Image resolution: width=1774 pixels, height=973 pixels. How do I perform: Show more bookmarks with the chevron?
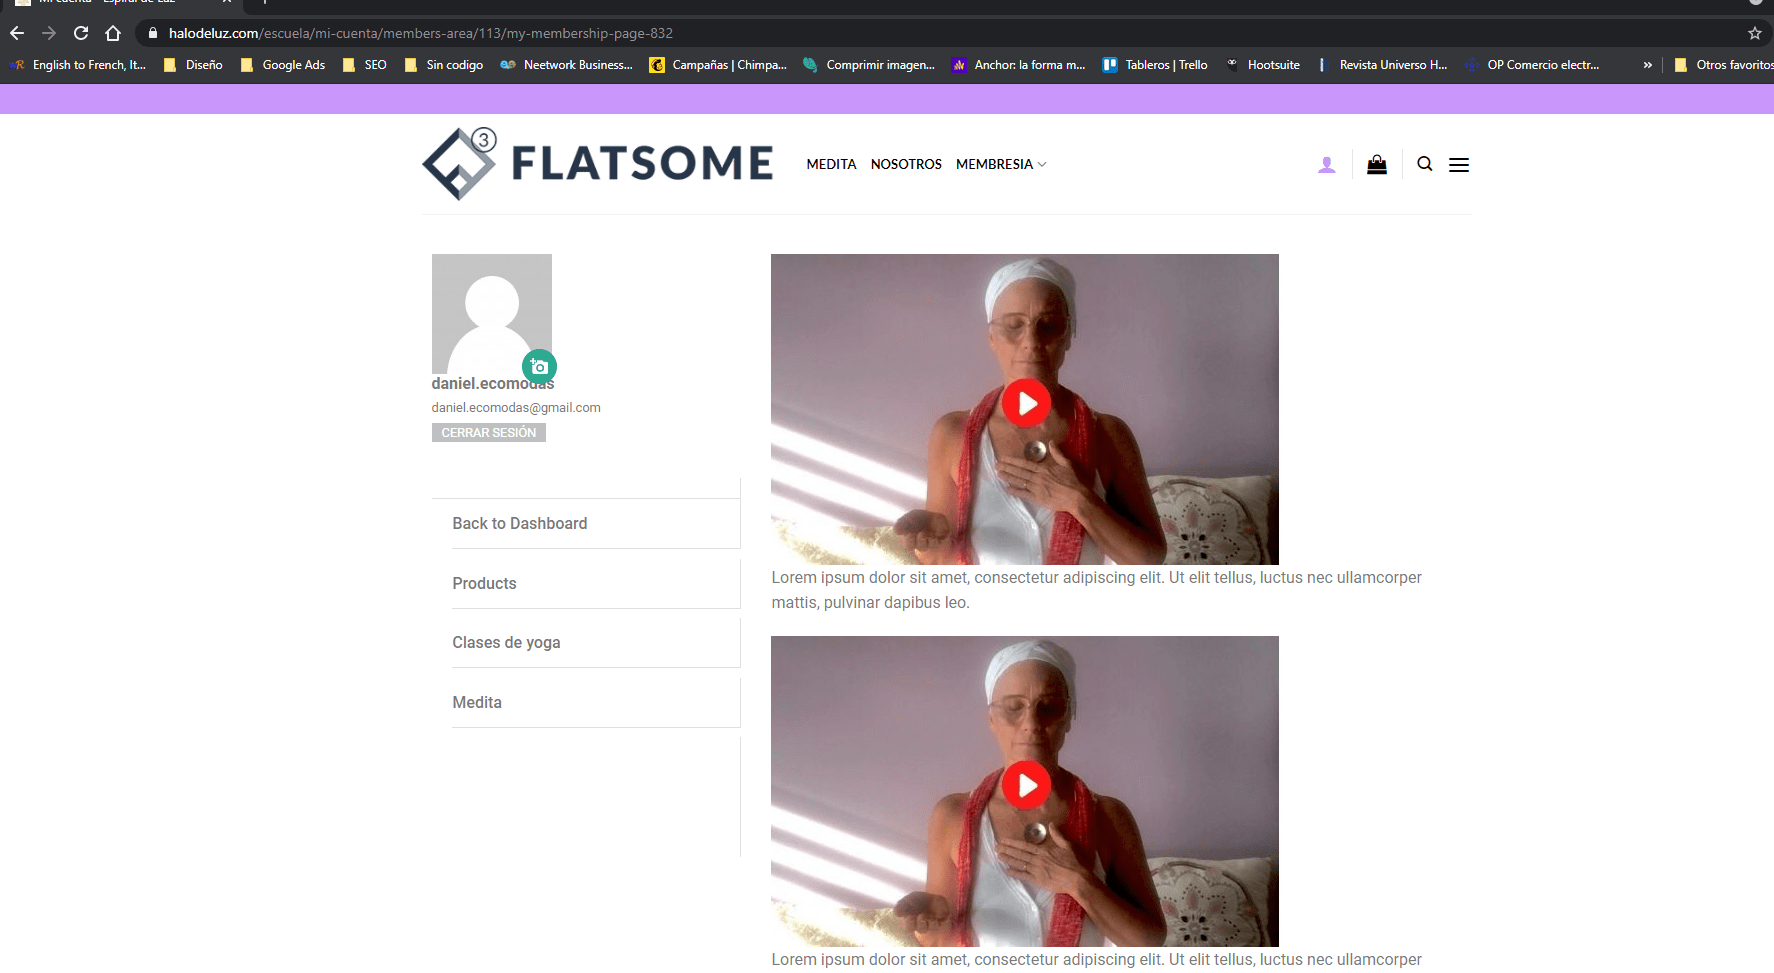(x=1647, y=65)
